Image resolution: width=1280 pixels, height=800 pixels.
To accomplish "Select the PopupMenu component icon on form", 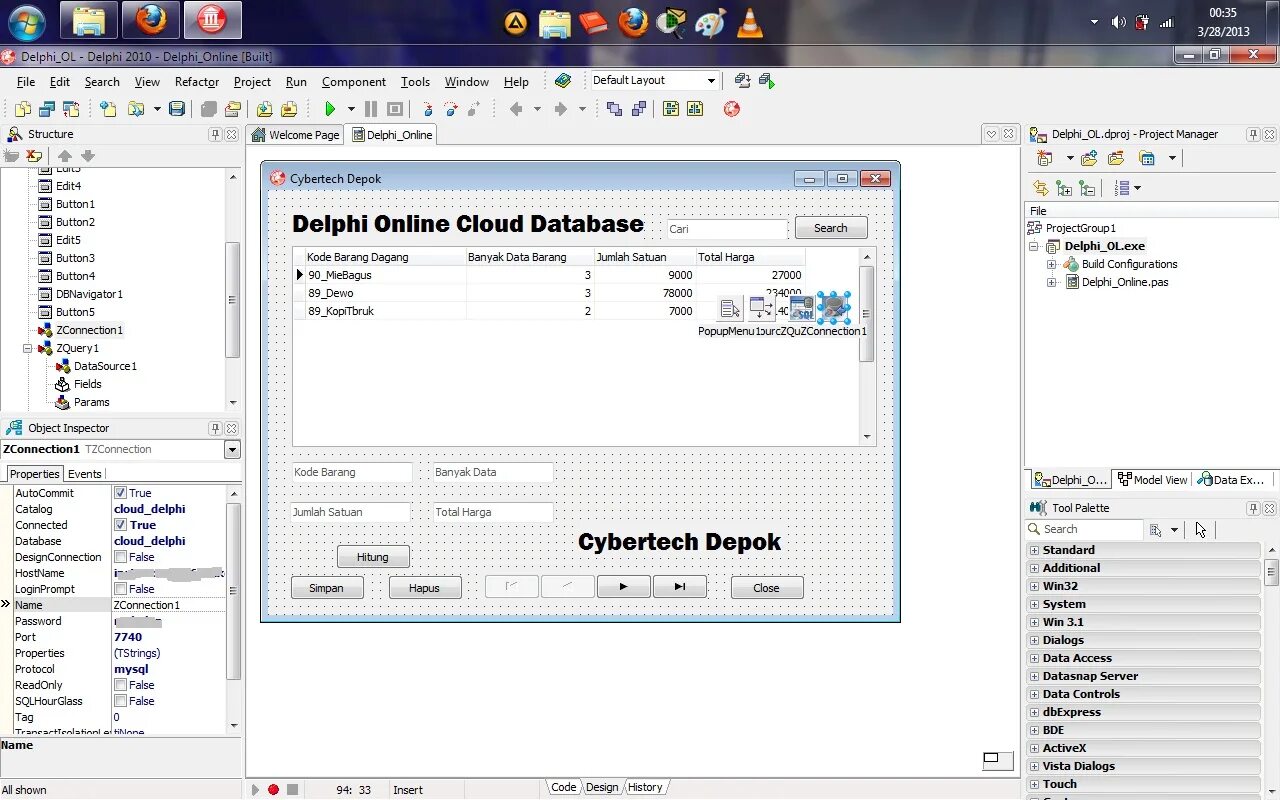I will tap(730, 309).
